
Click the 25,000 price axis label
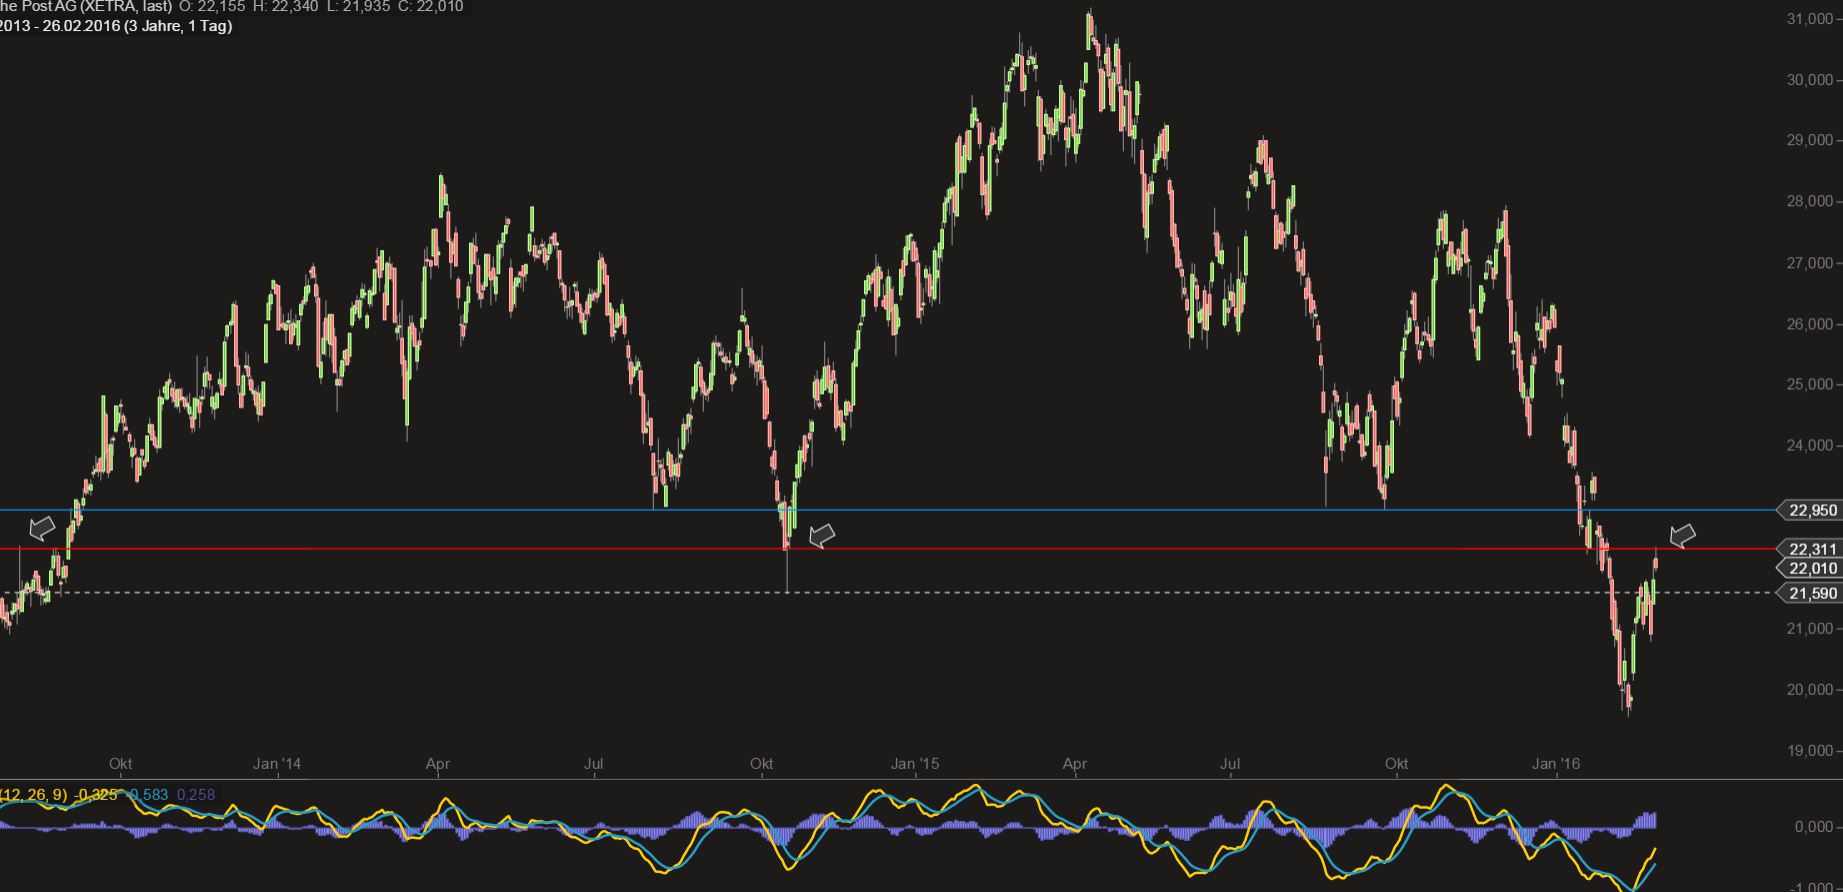tap(1809, 385)
